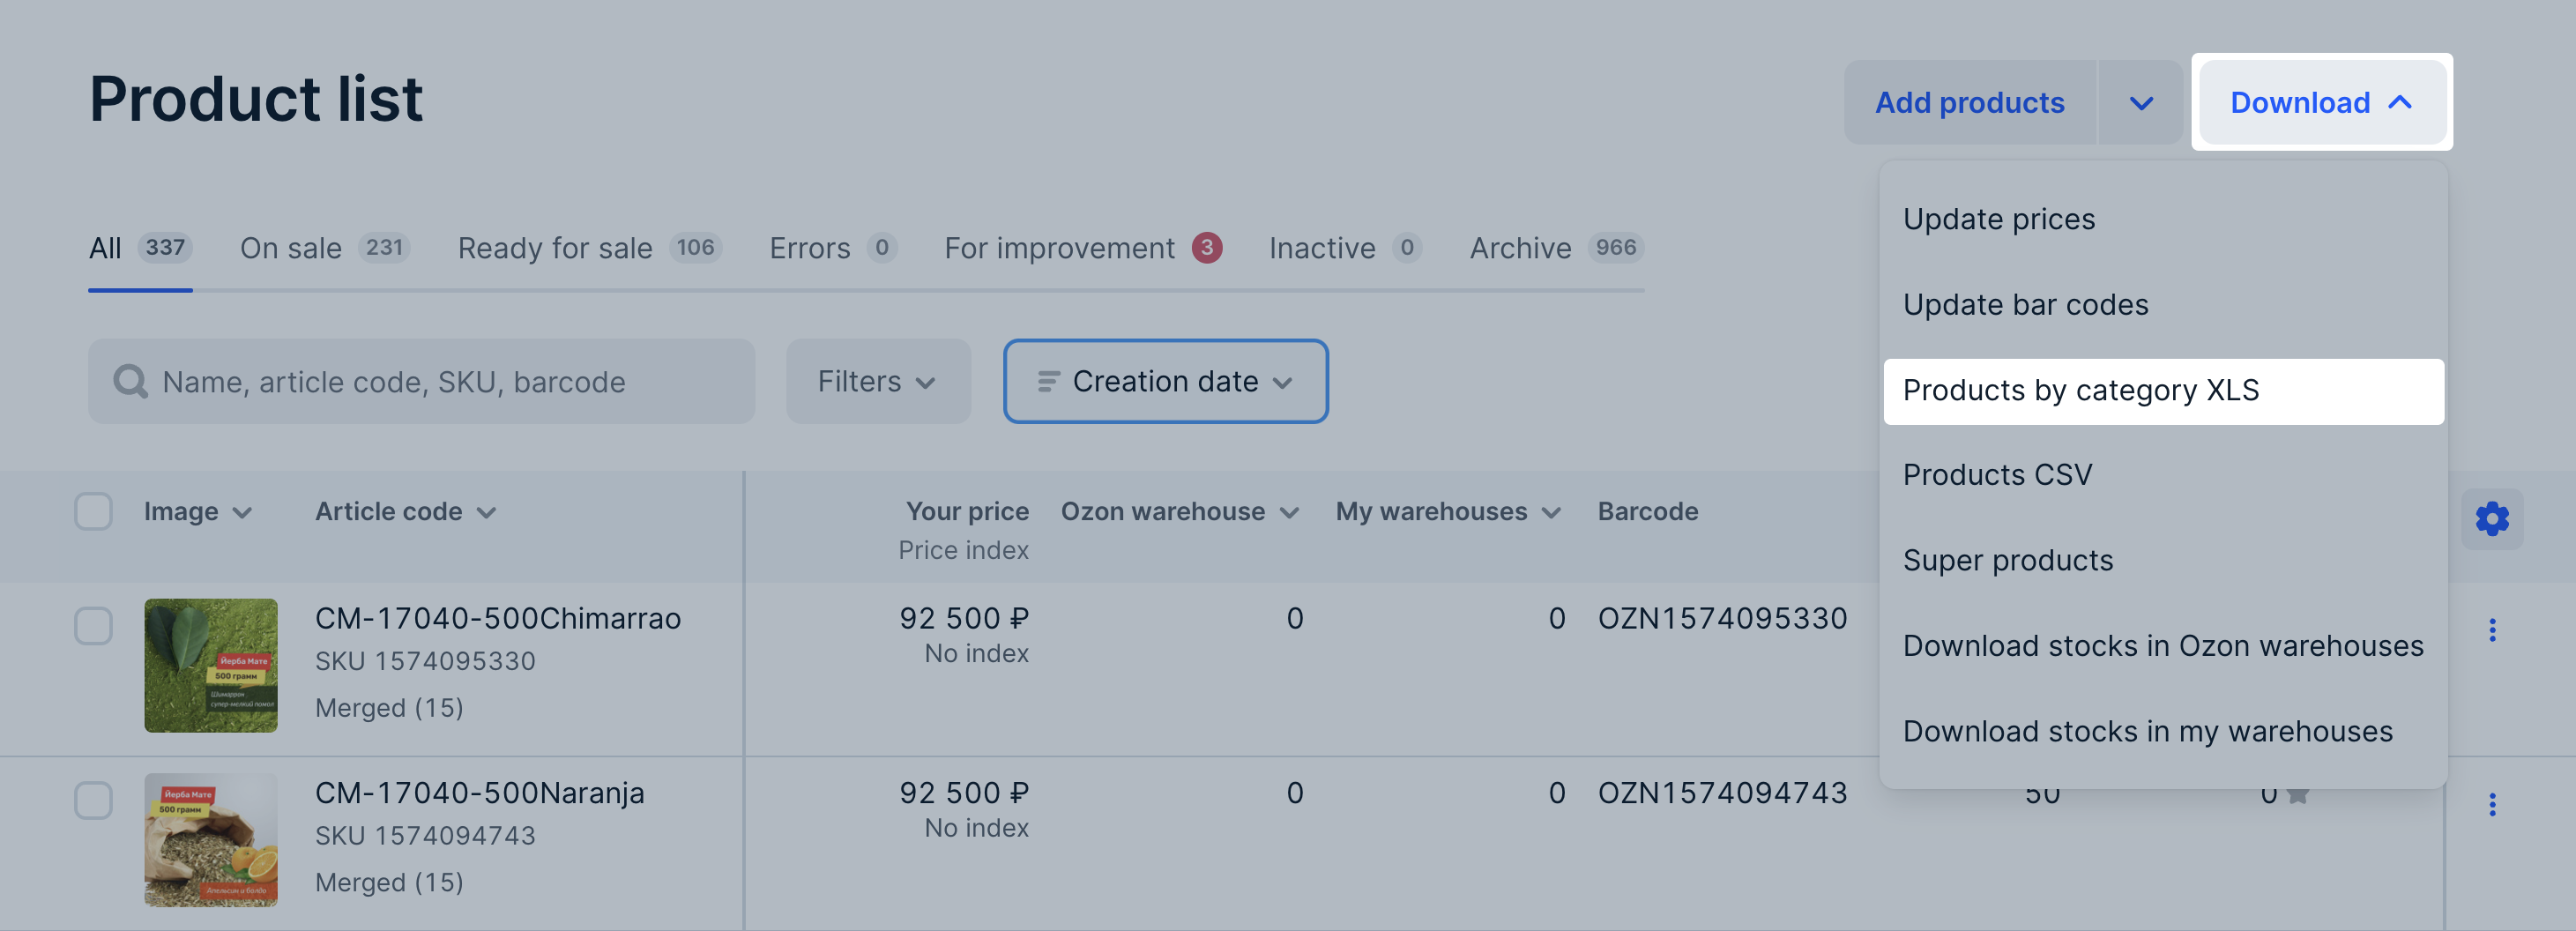Click the sort icon in Creation date
Screen dimensions: 2576x931
pyautogui.click(x=1047, y=382)
